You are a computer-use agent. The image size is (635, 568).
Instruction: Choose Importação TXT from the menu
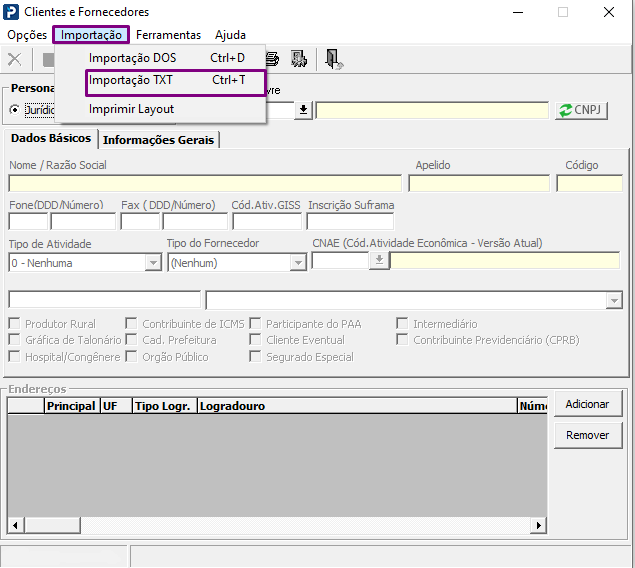(130, 80)
